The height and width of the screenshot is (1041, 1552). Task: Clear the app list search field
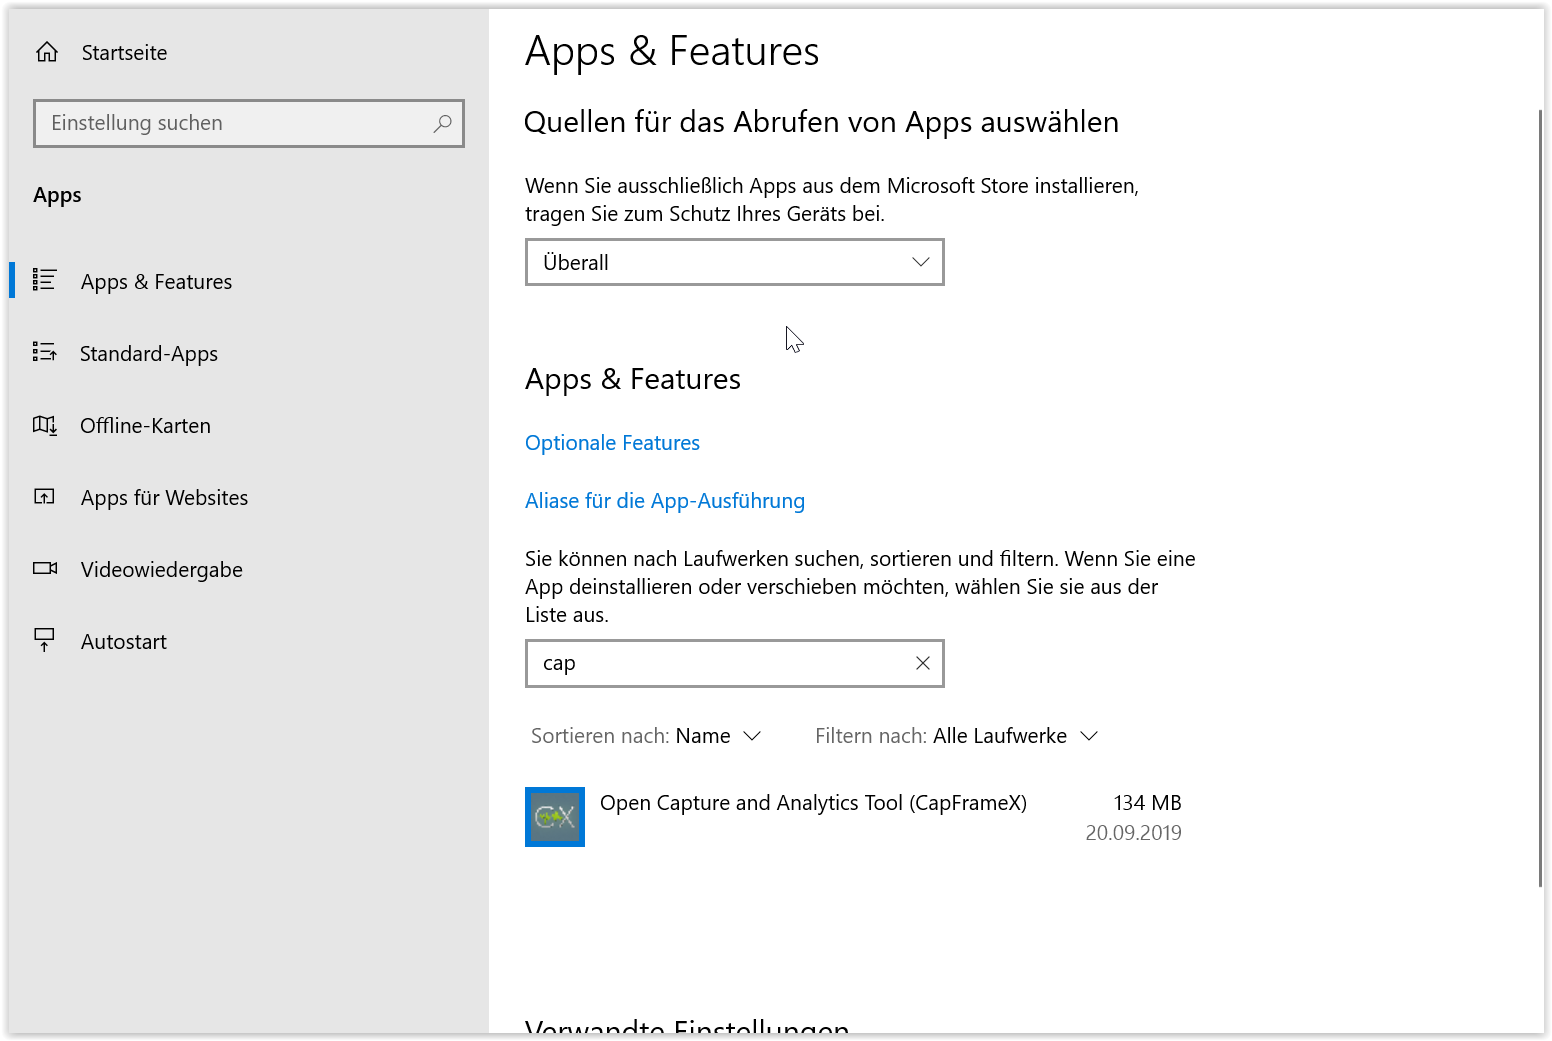[x=922, y=663]
